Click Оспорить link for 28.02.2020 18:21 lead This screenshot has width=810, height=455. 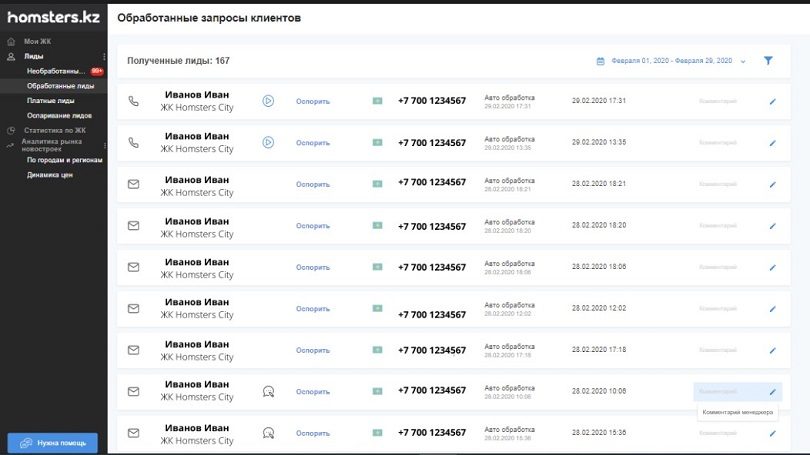(x=313, y=184)
